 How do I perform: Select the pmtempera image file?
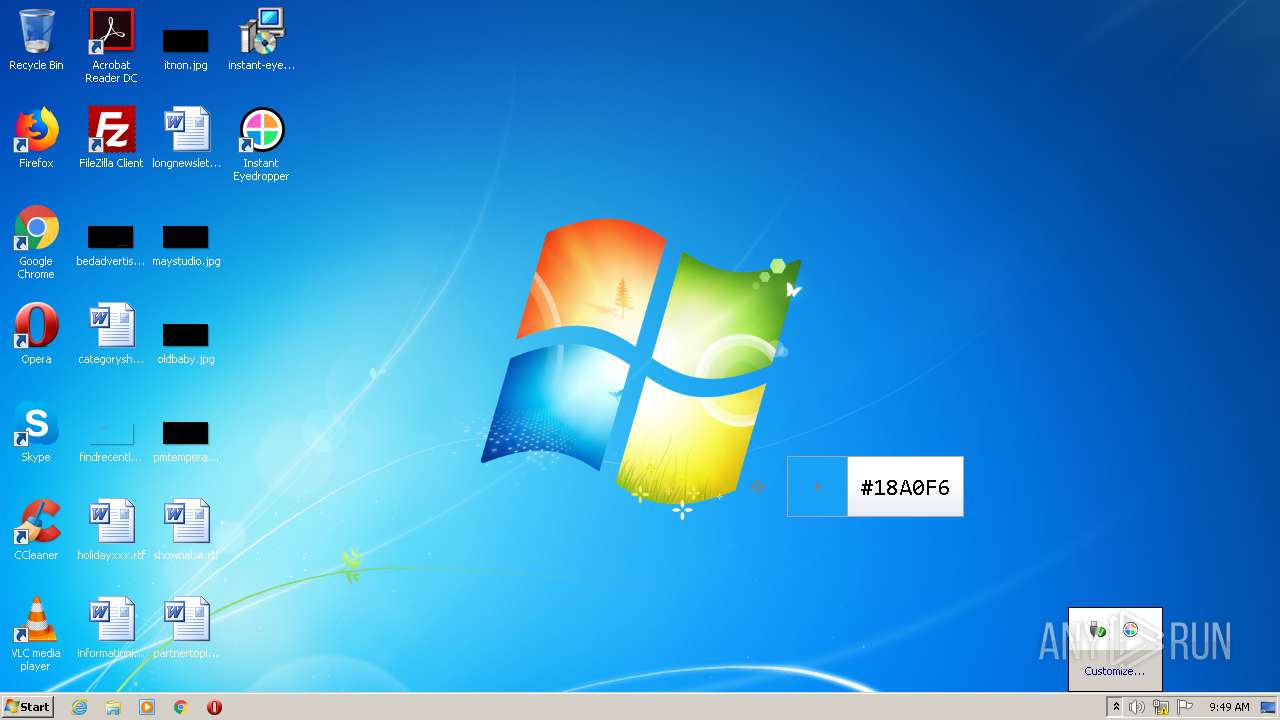tap(186, 441)
